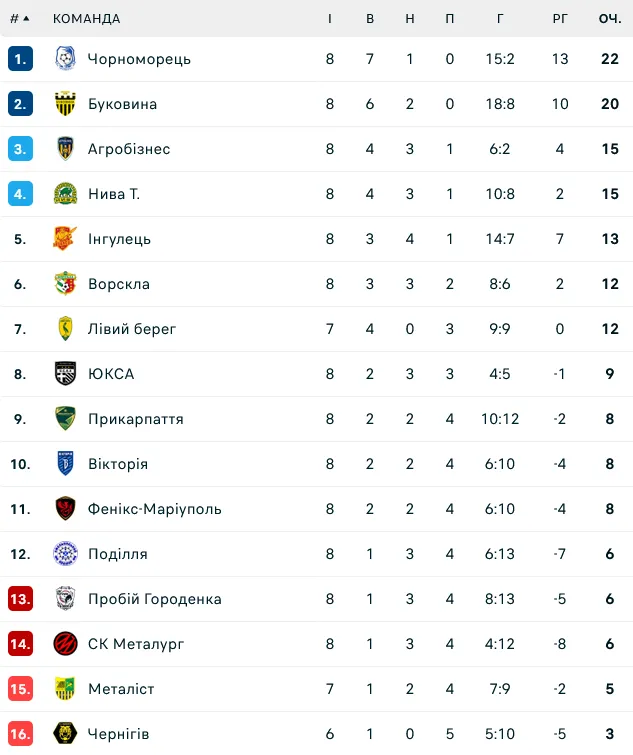Open the Пробій Городенка team page

[x=155, y=599]
